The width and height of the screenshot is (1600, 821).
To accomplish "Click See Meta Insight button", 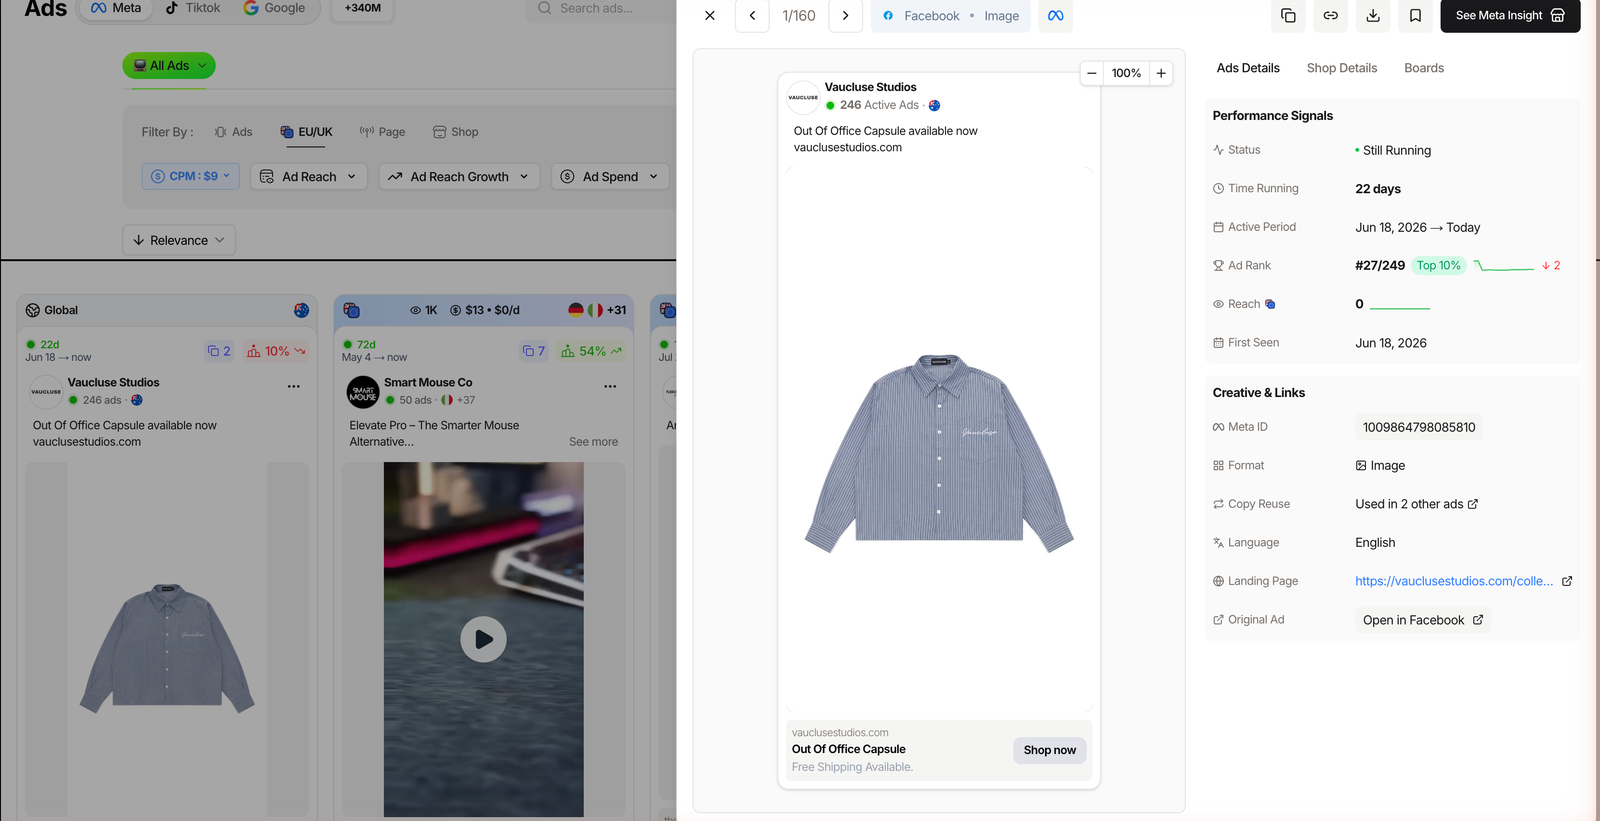I will pyautogui.click(x=1510, y=16).
